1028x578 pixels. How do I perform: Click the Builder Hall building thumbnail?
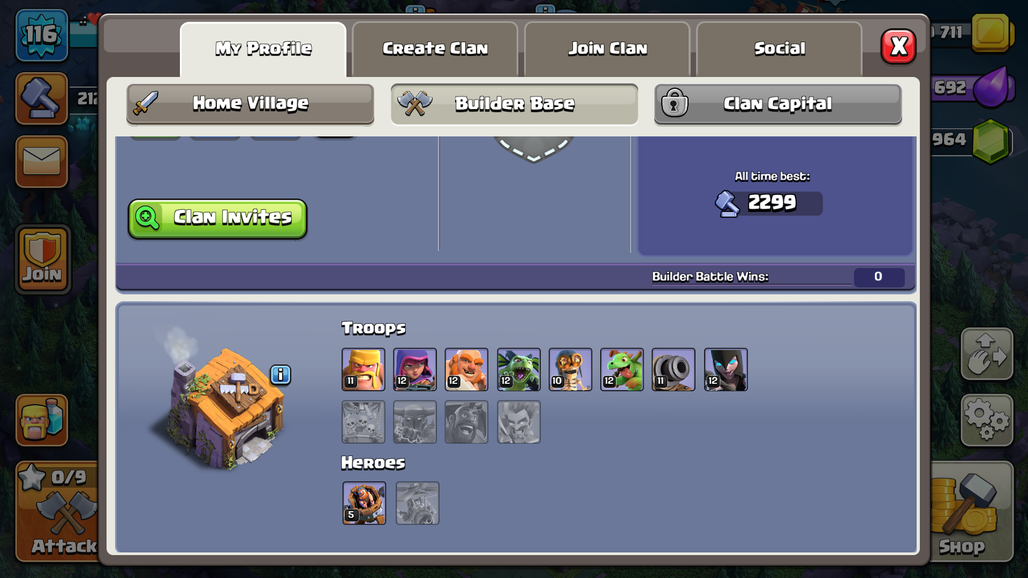(x=220, y=406)
